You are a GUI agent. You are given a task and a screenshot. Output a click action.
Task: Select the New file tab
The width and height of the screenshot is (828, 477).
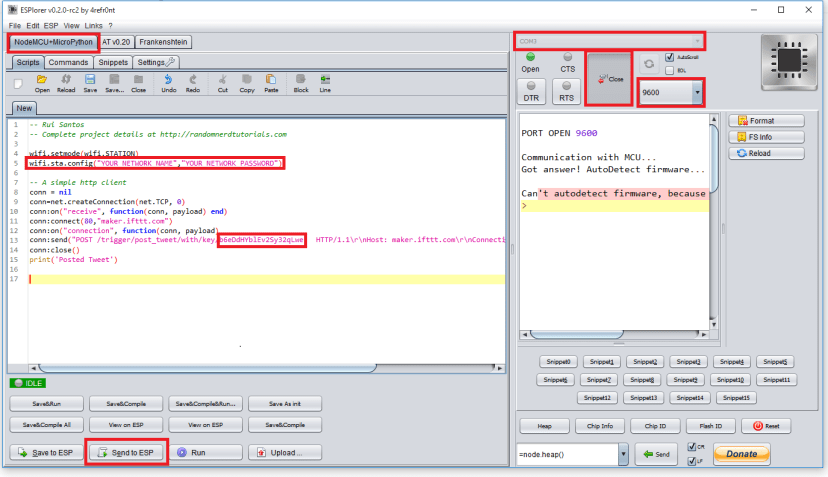click(x=24, y=108)
